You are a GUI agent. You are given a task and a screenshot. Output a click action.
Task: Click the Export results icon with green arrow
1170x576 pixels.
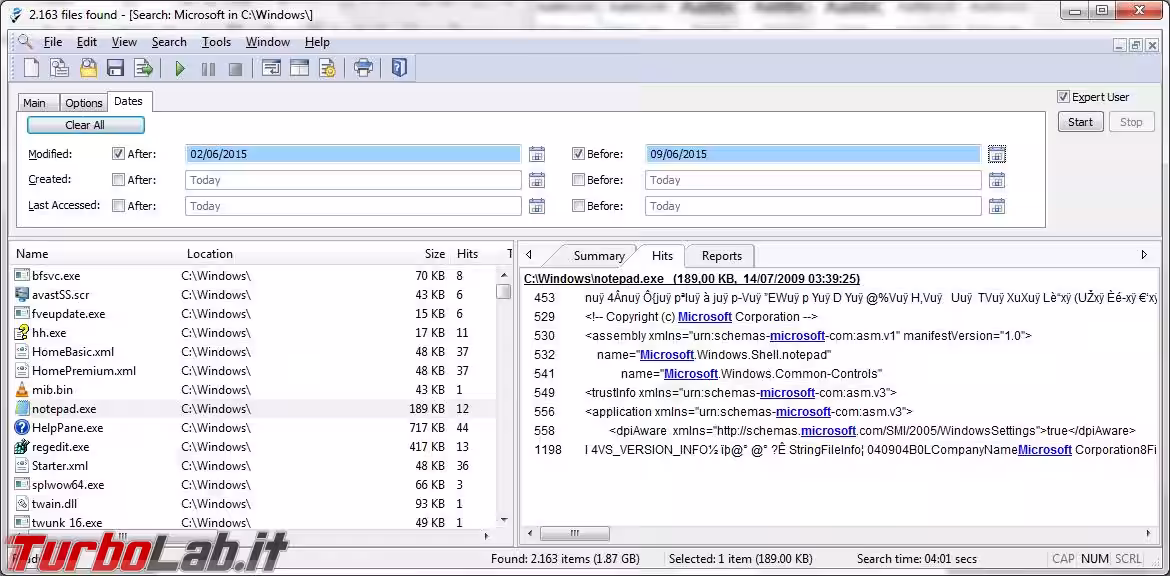click(x=143, y=69)
